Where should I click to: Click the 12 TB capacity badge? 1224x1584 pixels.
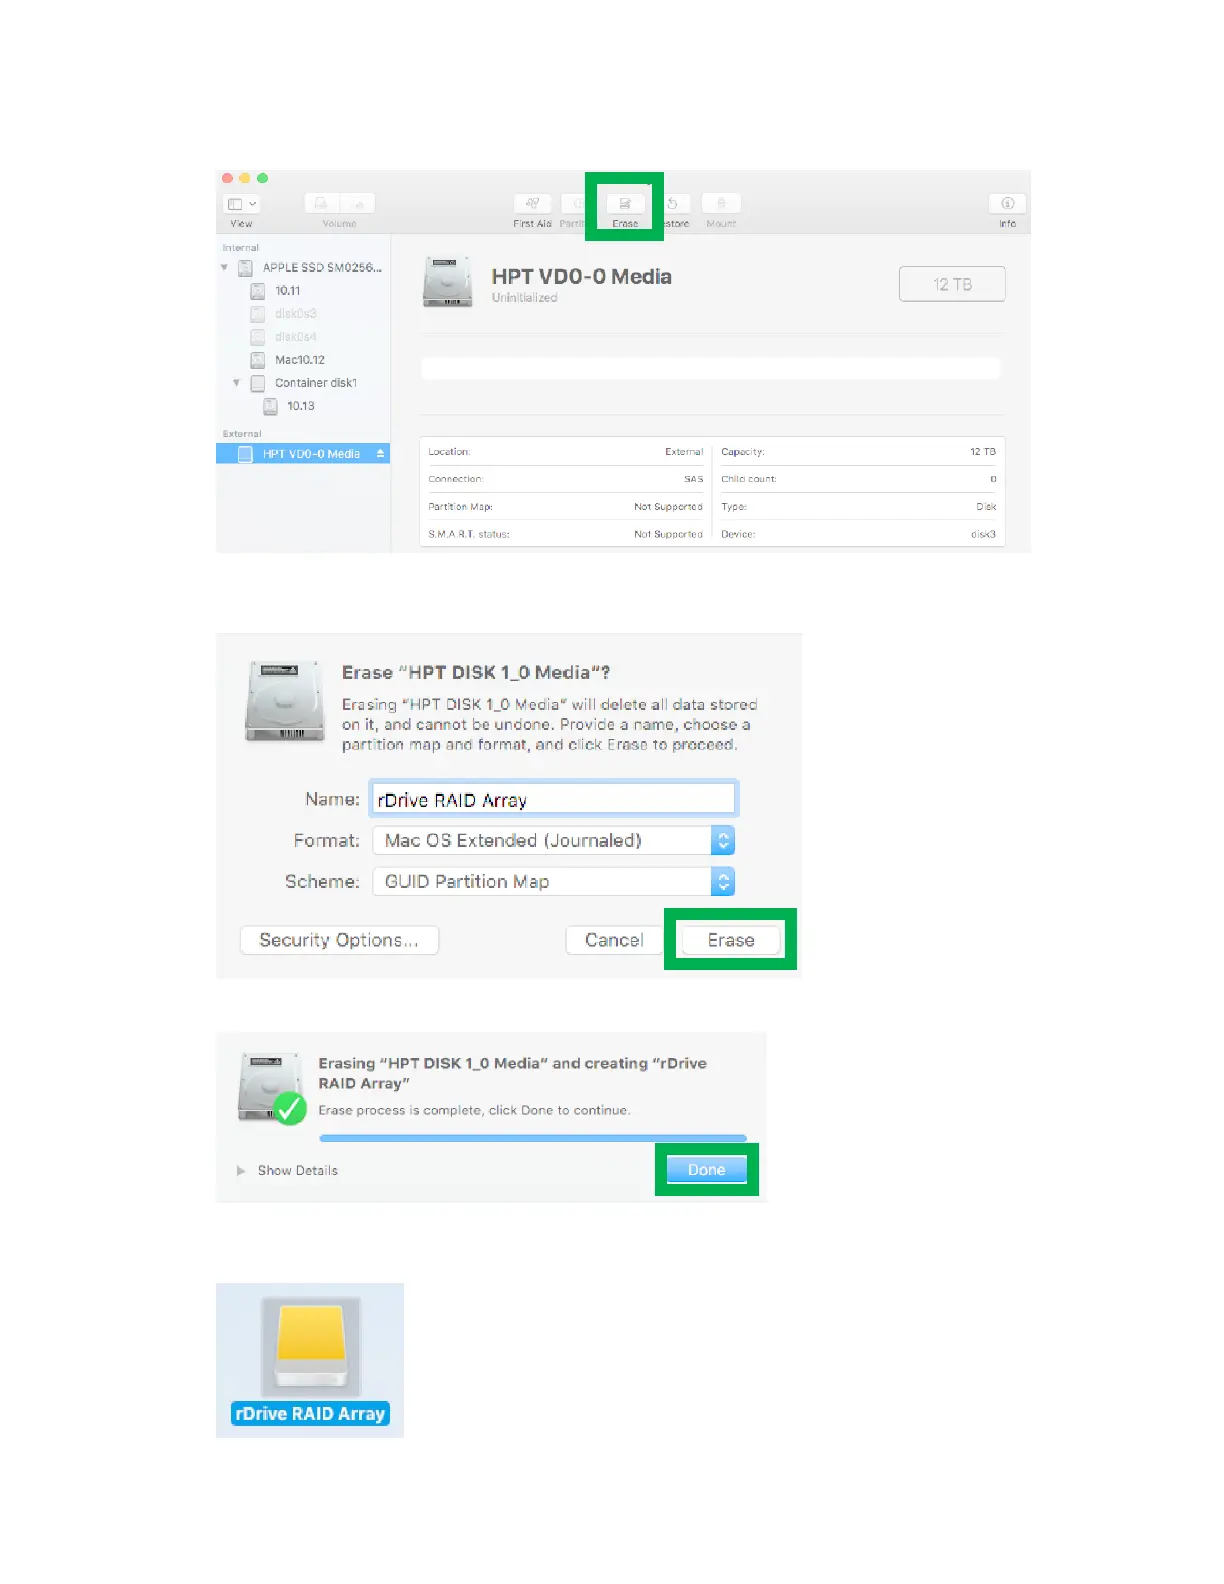pyautogui.click(x=952, y=284)
